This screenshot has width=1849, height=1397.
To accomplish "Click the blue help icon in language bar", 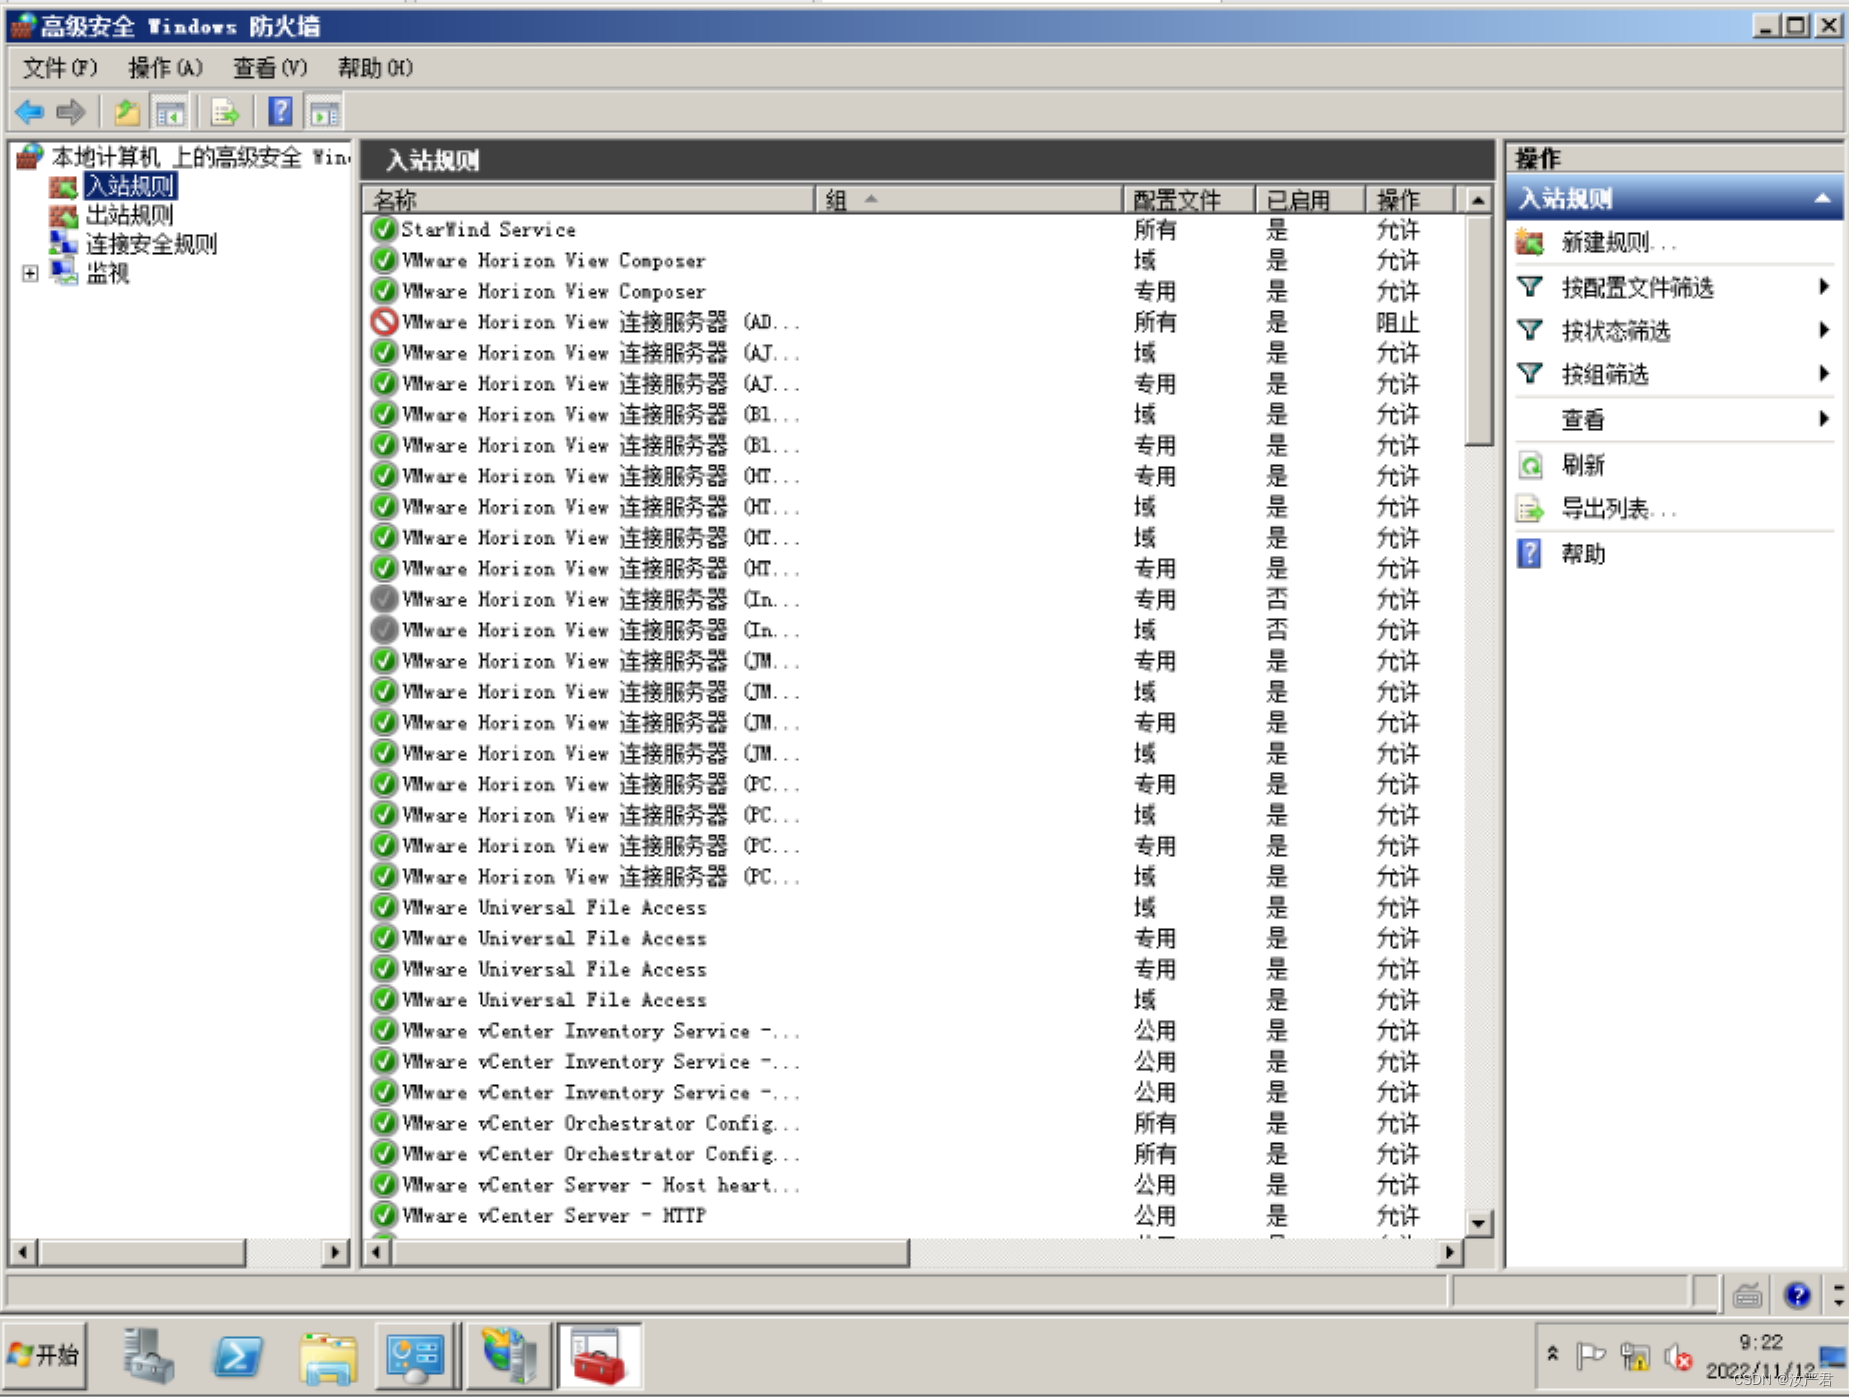I will tap(1797, 1296).
